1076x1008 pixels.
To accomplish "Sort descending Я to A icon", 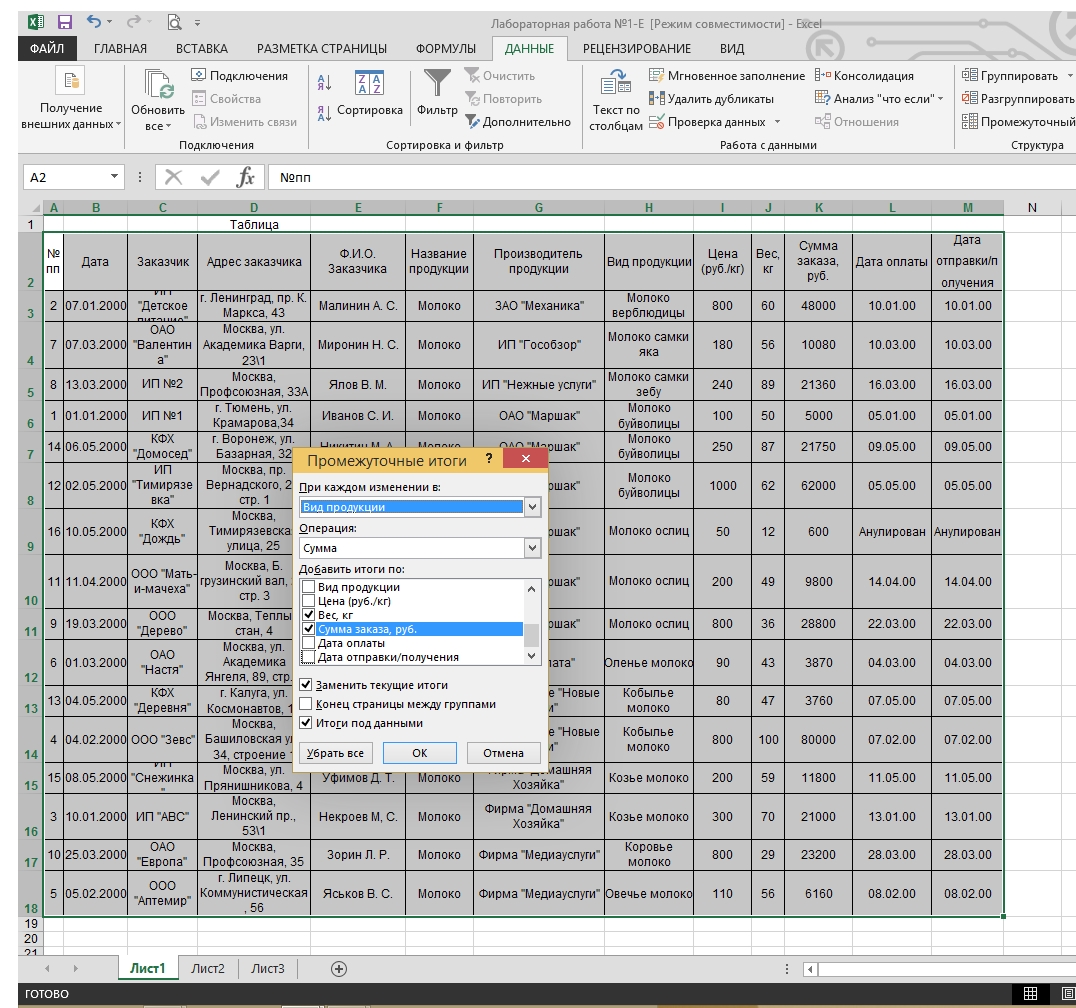I will click(x=325, y=113).
